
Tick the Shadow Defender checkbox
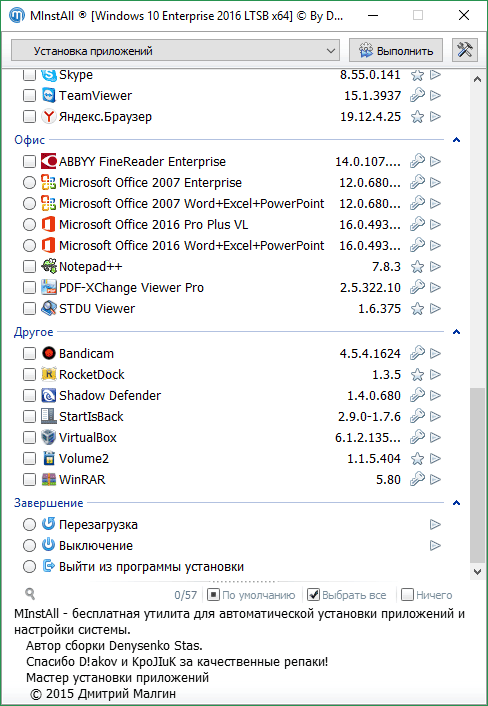[x=29, y=395]
